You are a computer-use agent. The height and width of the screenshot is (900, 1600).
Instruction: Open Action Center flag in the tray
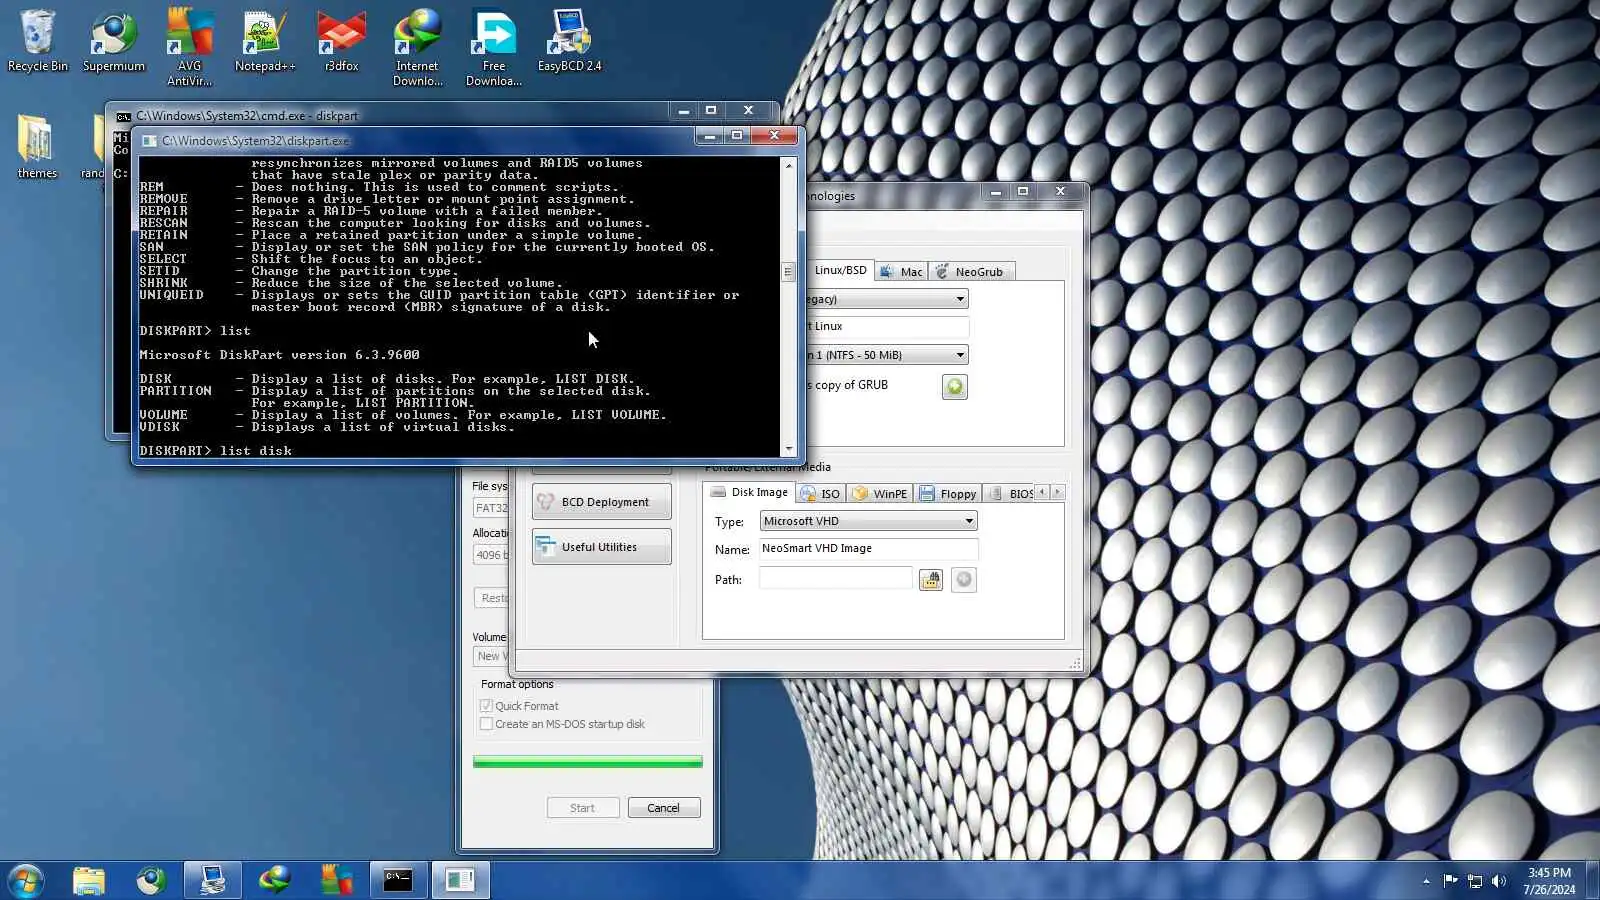[x=1450, y=881]
